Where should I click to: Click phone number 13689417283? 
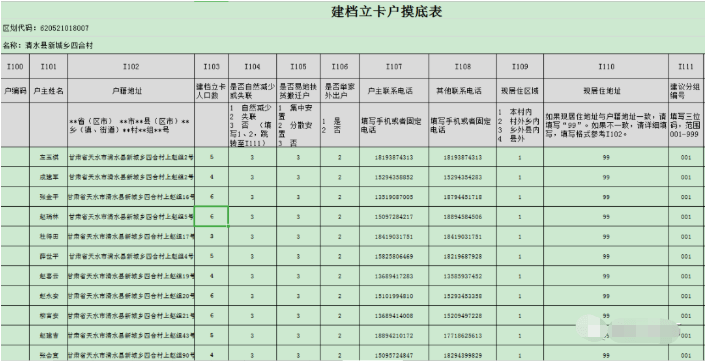pos(394,276)
